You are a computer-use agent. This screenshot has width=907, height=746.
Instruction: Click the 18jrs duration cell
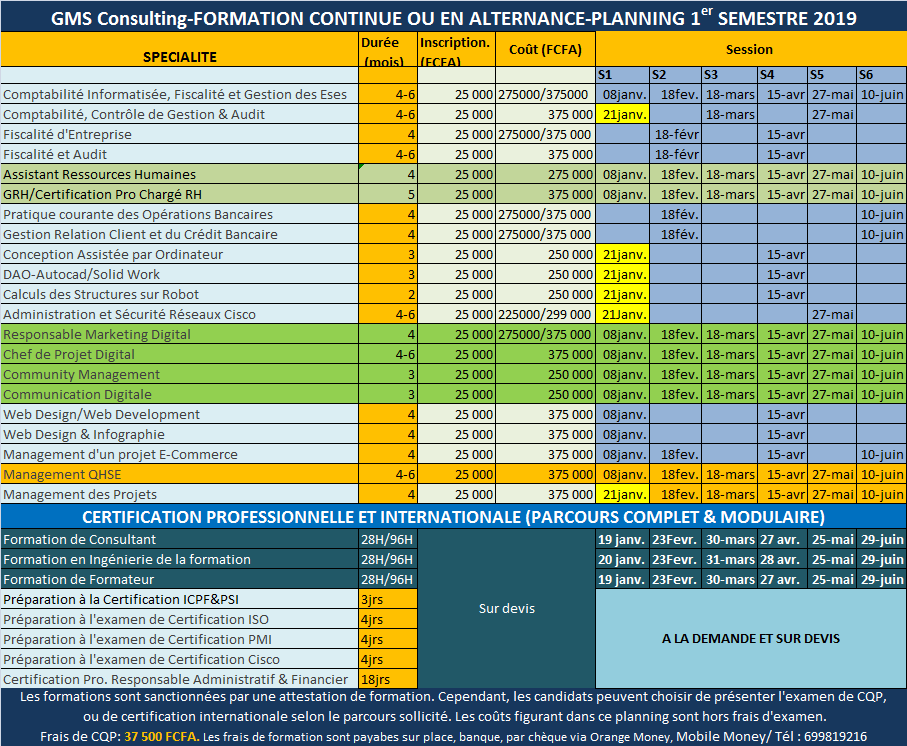click(388, 679)
